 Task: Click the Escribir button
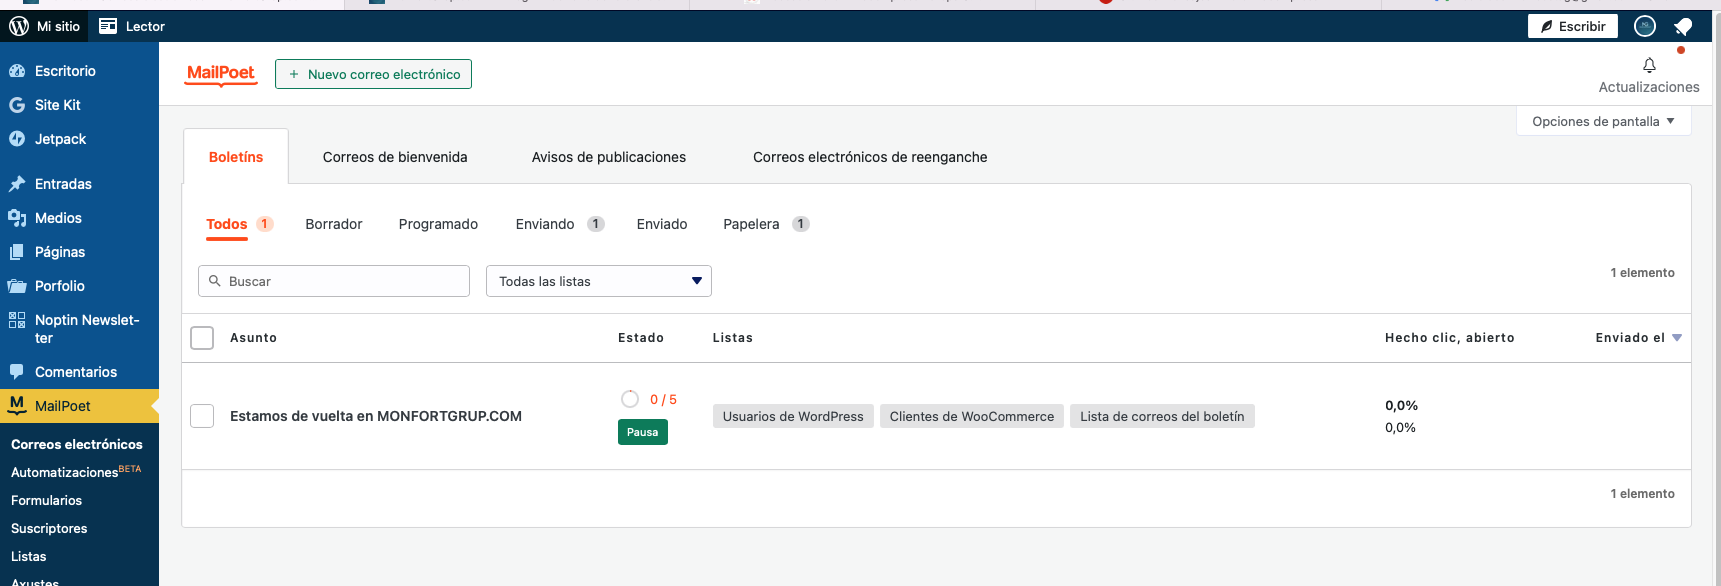1573,26
